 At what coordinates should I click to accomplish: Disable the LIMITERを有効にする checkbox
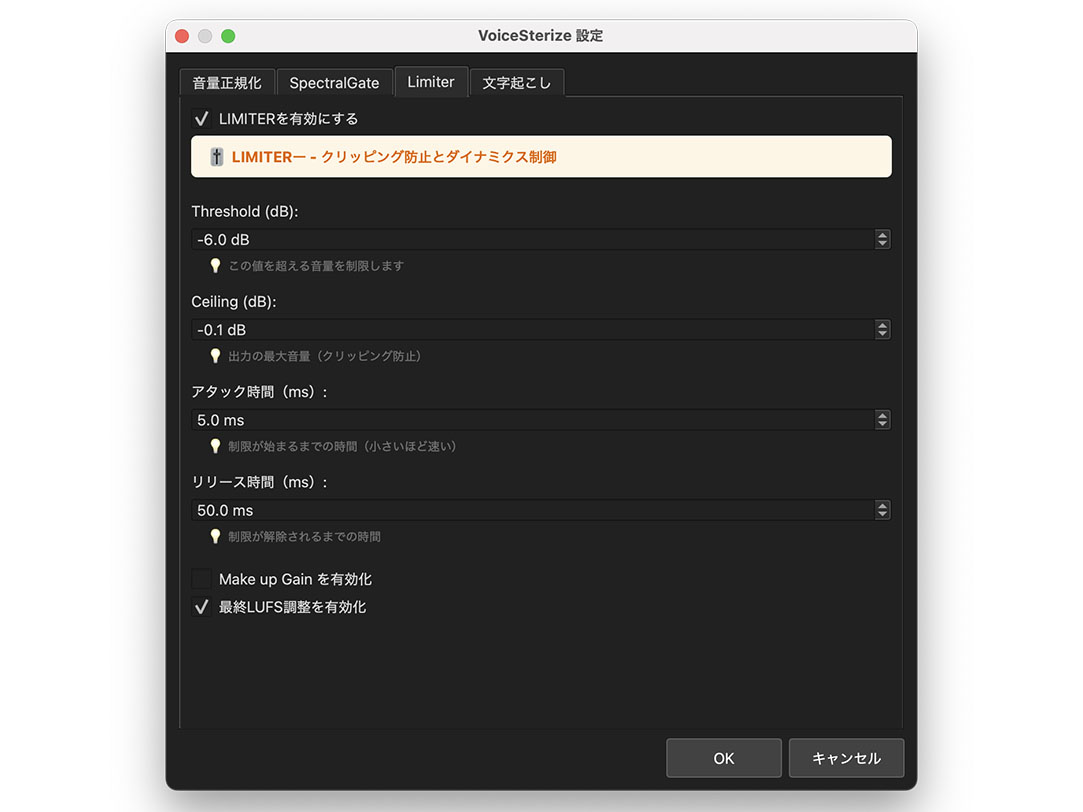tap(201, 118)
